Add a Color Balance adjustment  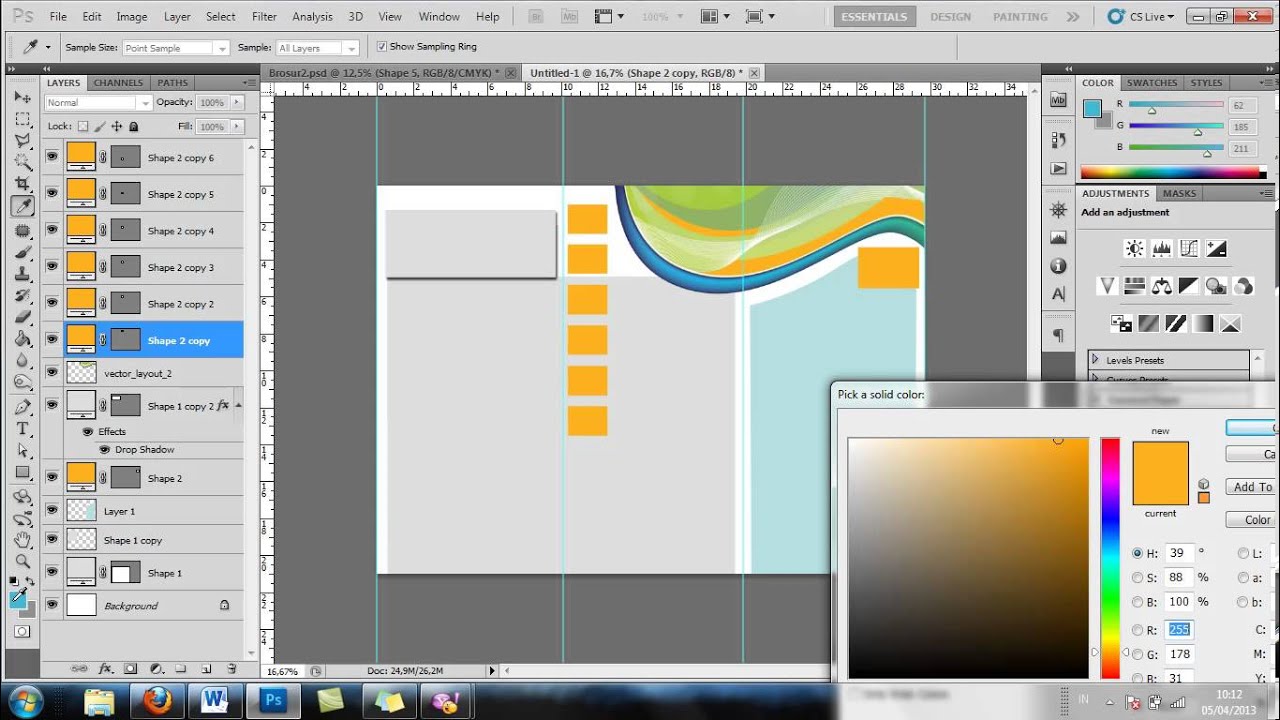(x=1161, y=286)
